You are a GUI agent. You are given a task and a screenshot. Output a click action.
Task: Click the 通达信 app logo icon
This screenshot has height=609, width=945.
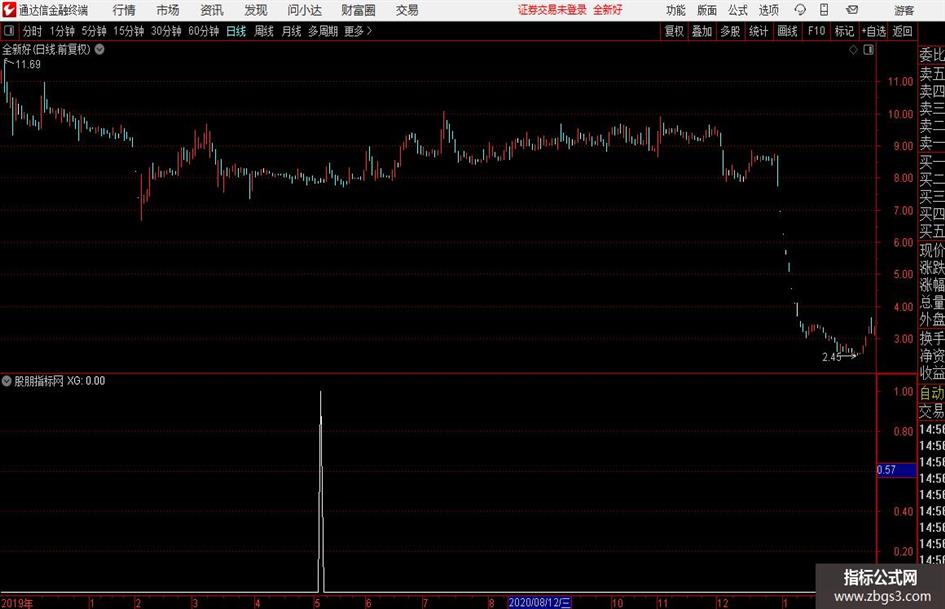(8, 10)
